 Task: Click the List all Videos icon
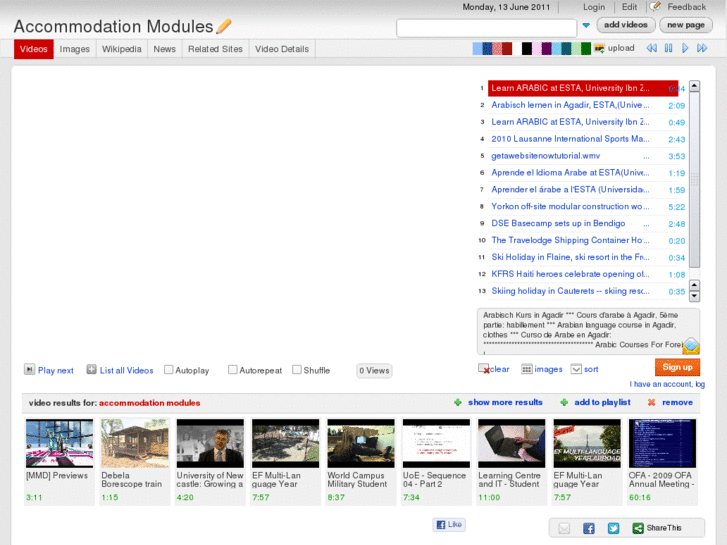coord(91,369)
